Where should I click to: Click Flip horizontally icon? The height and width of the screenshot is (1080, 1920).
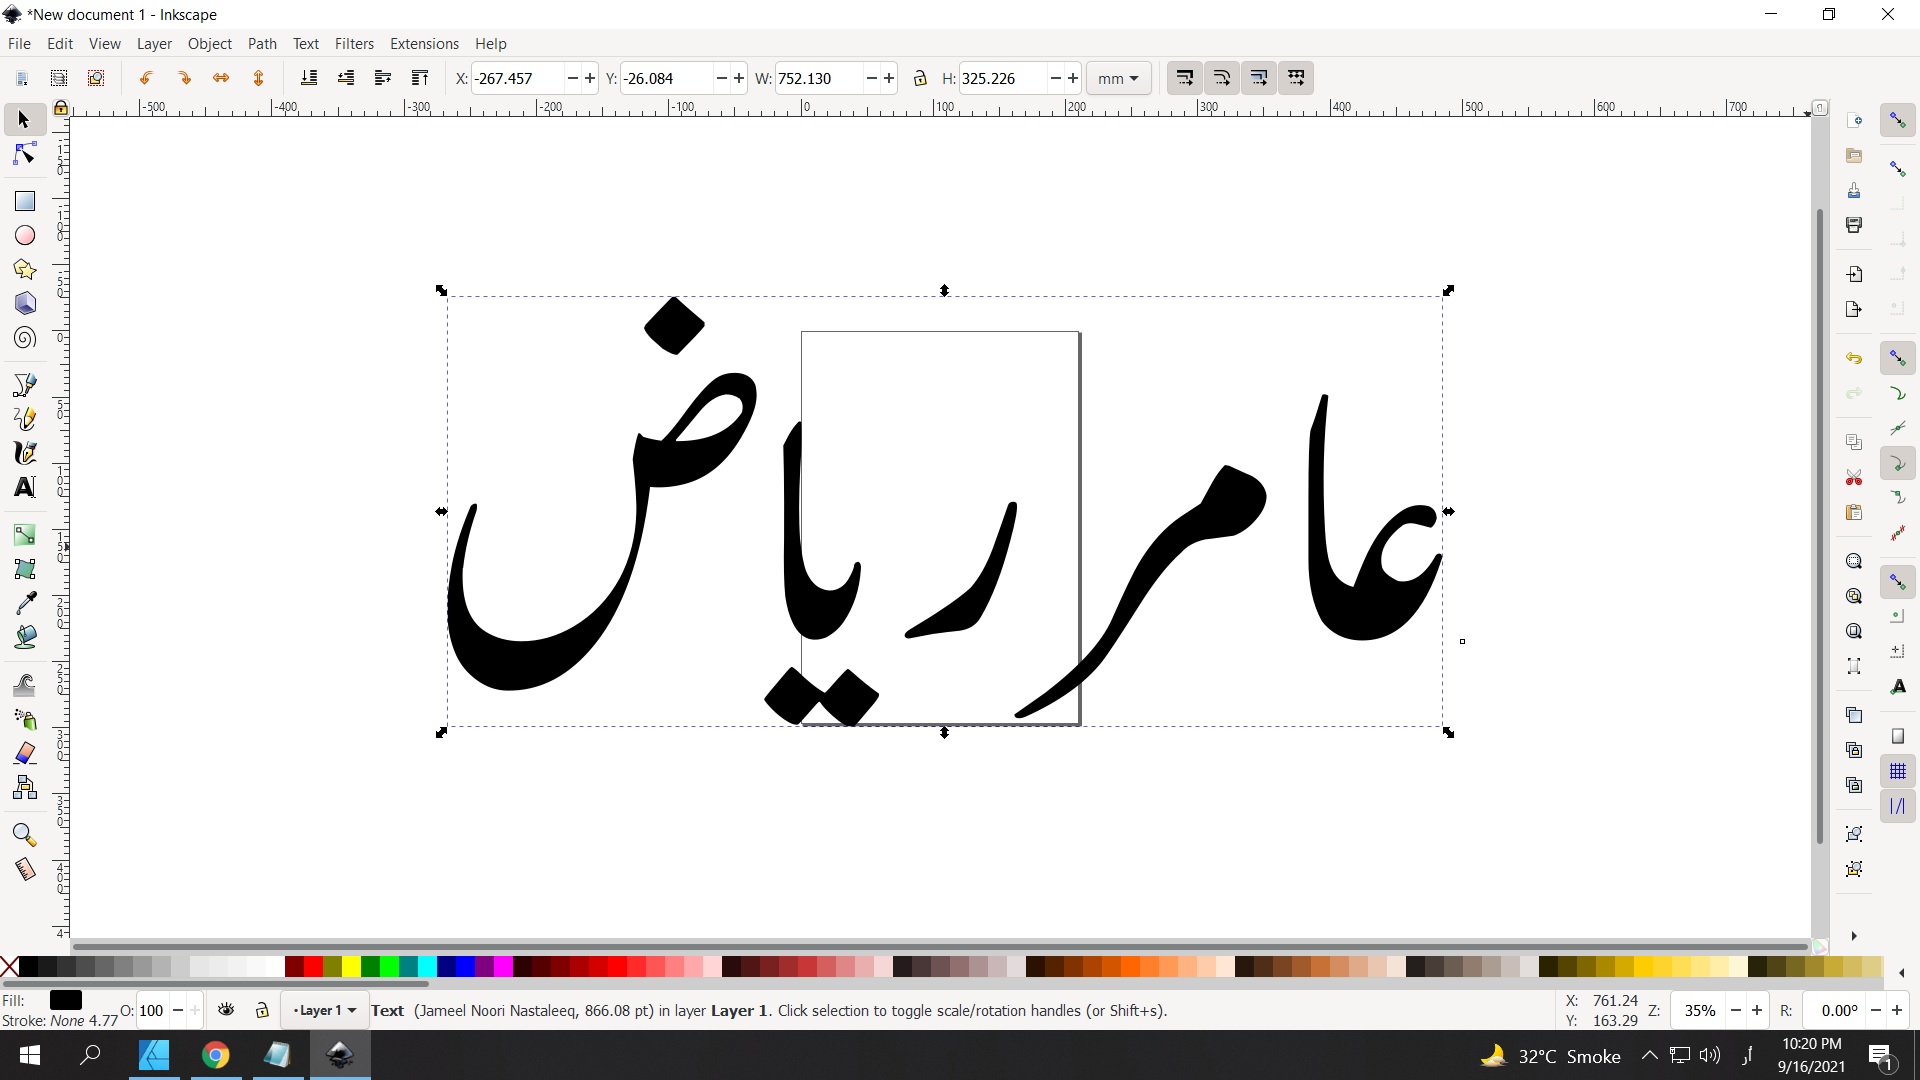tap(221, 78)
